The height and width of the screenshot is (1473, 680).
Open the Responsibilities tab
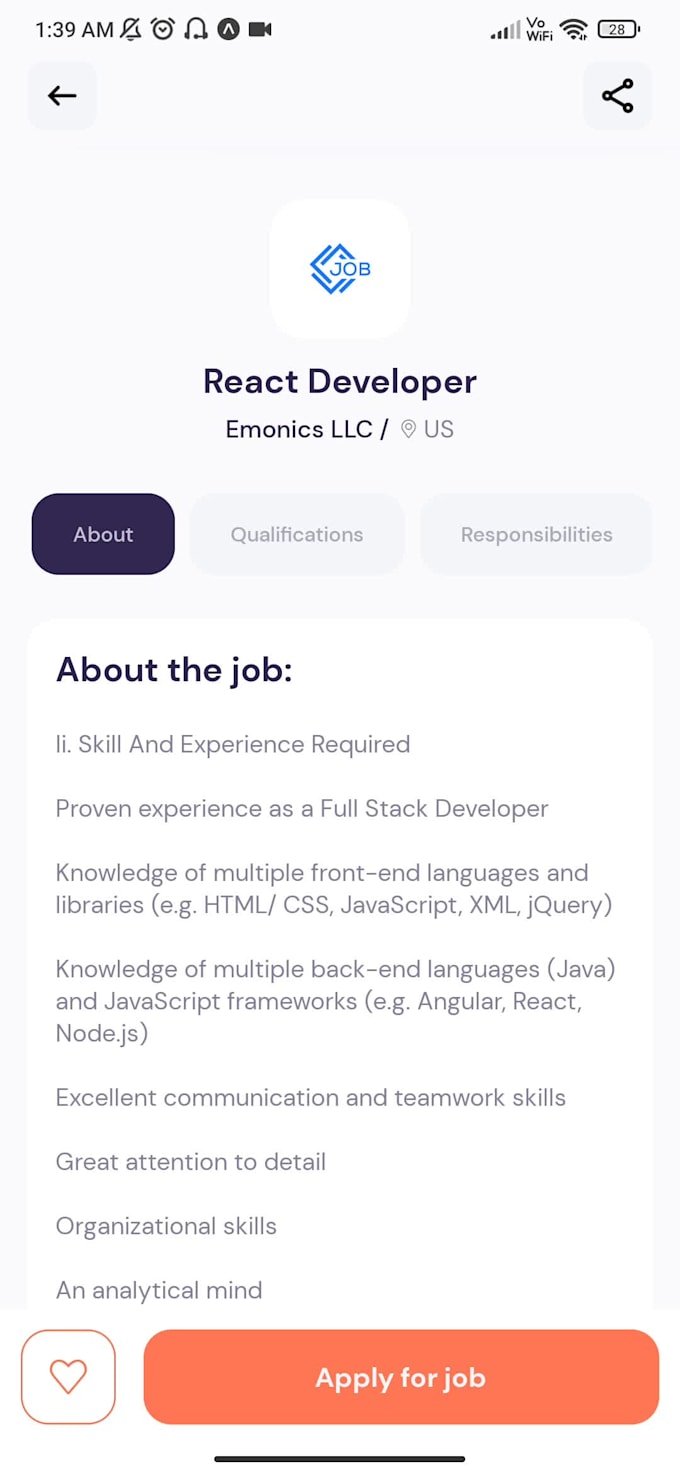[536, 534]
